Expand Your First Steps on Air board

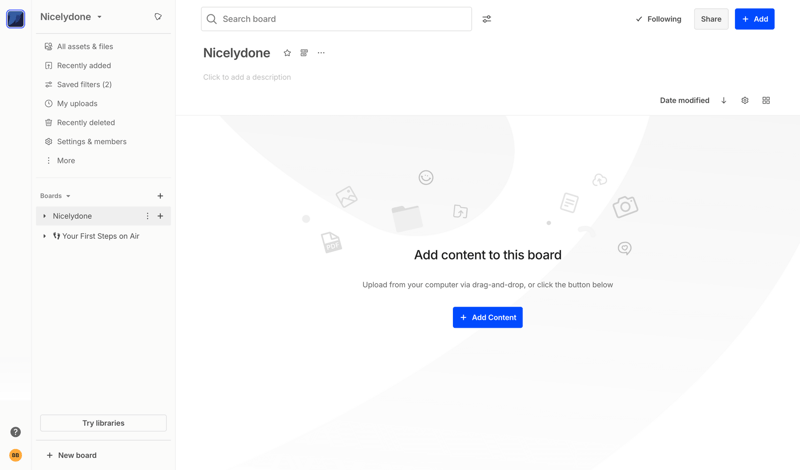44,236
